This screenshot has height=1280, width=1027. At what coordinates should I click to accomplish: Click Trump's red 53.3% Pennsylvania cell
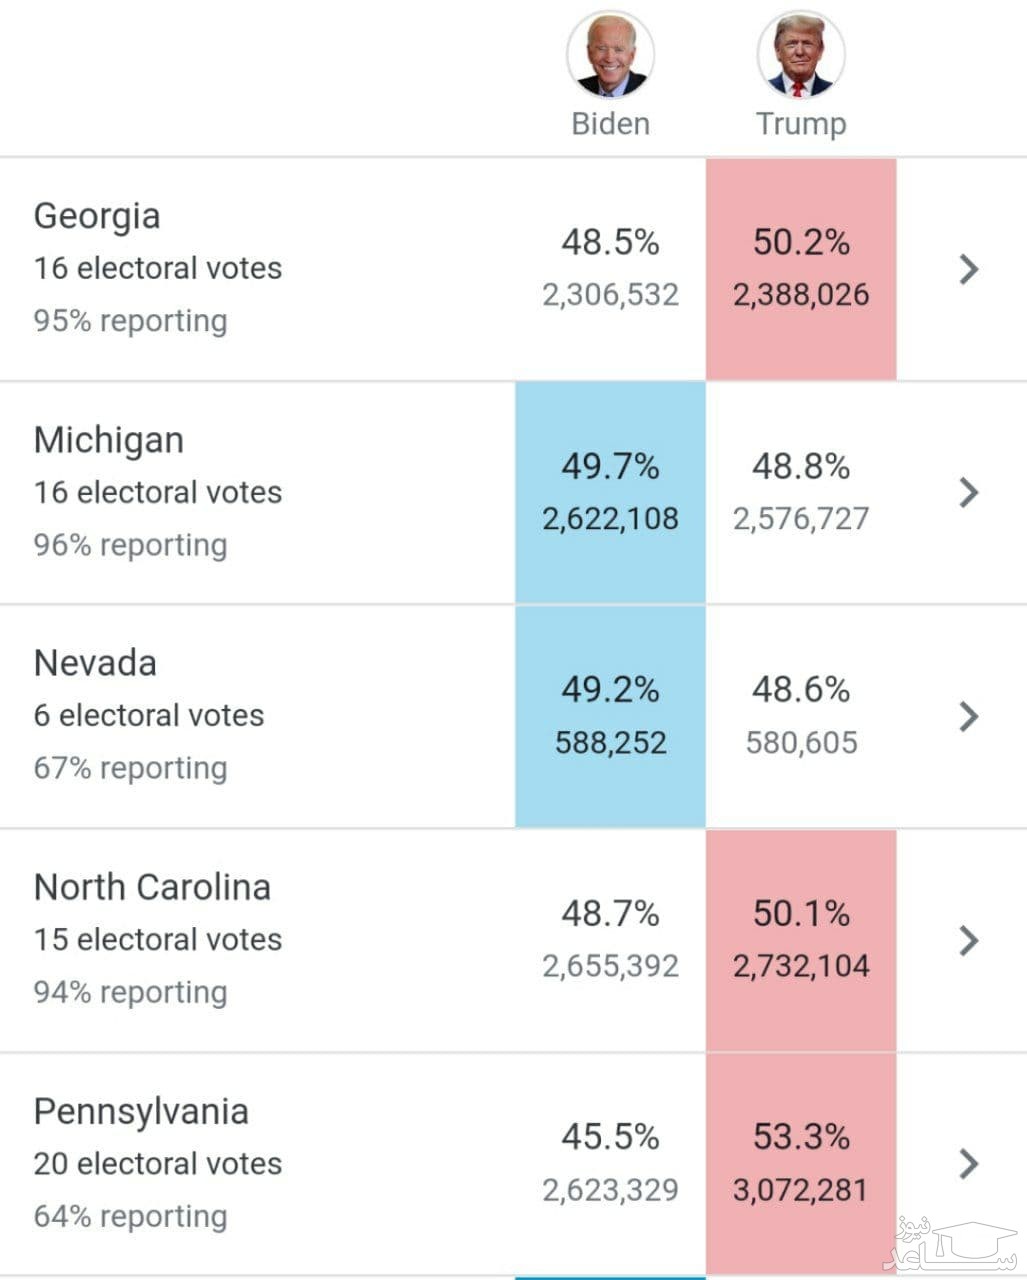[801, 1163]
